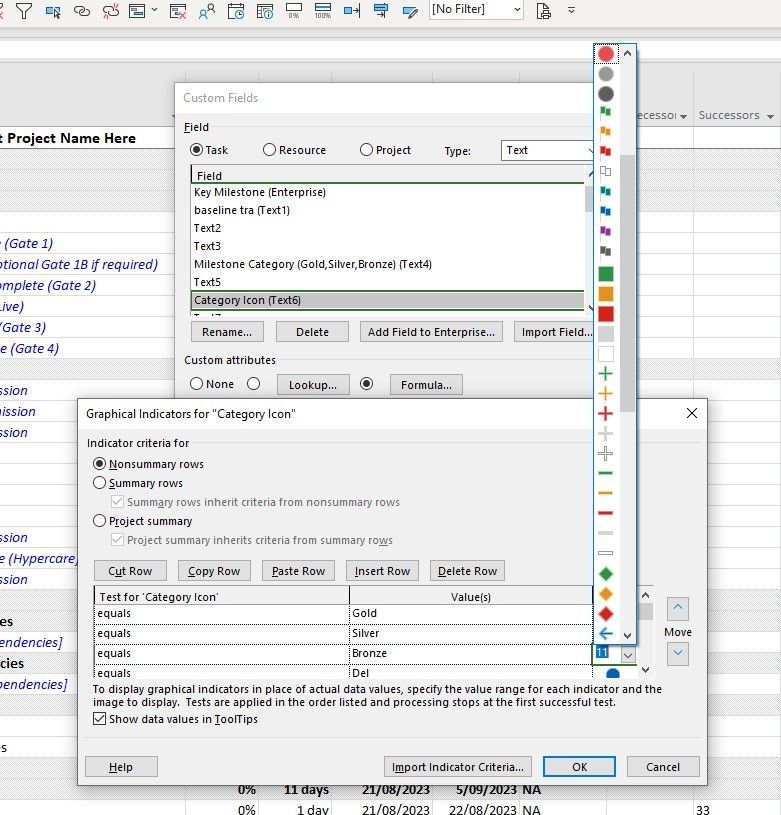The image size is (781, 815).
Task: Open dropdown arrow beside task view icon
Action: [154, 10]
